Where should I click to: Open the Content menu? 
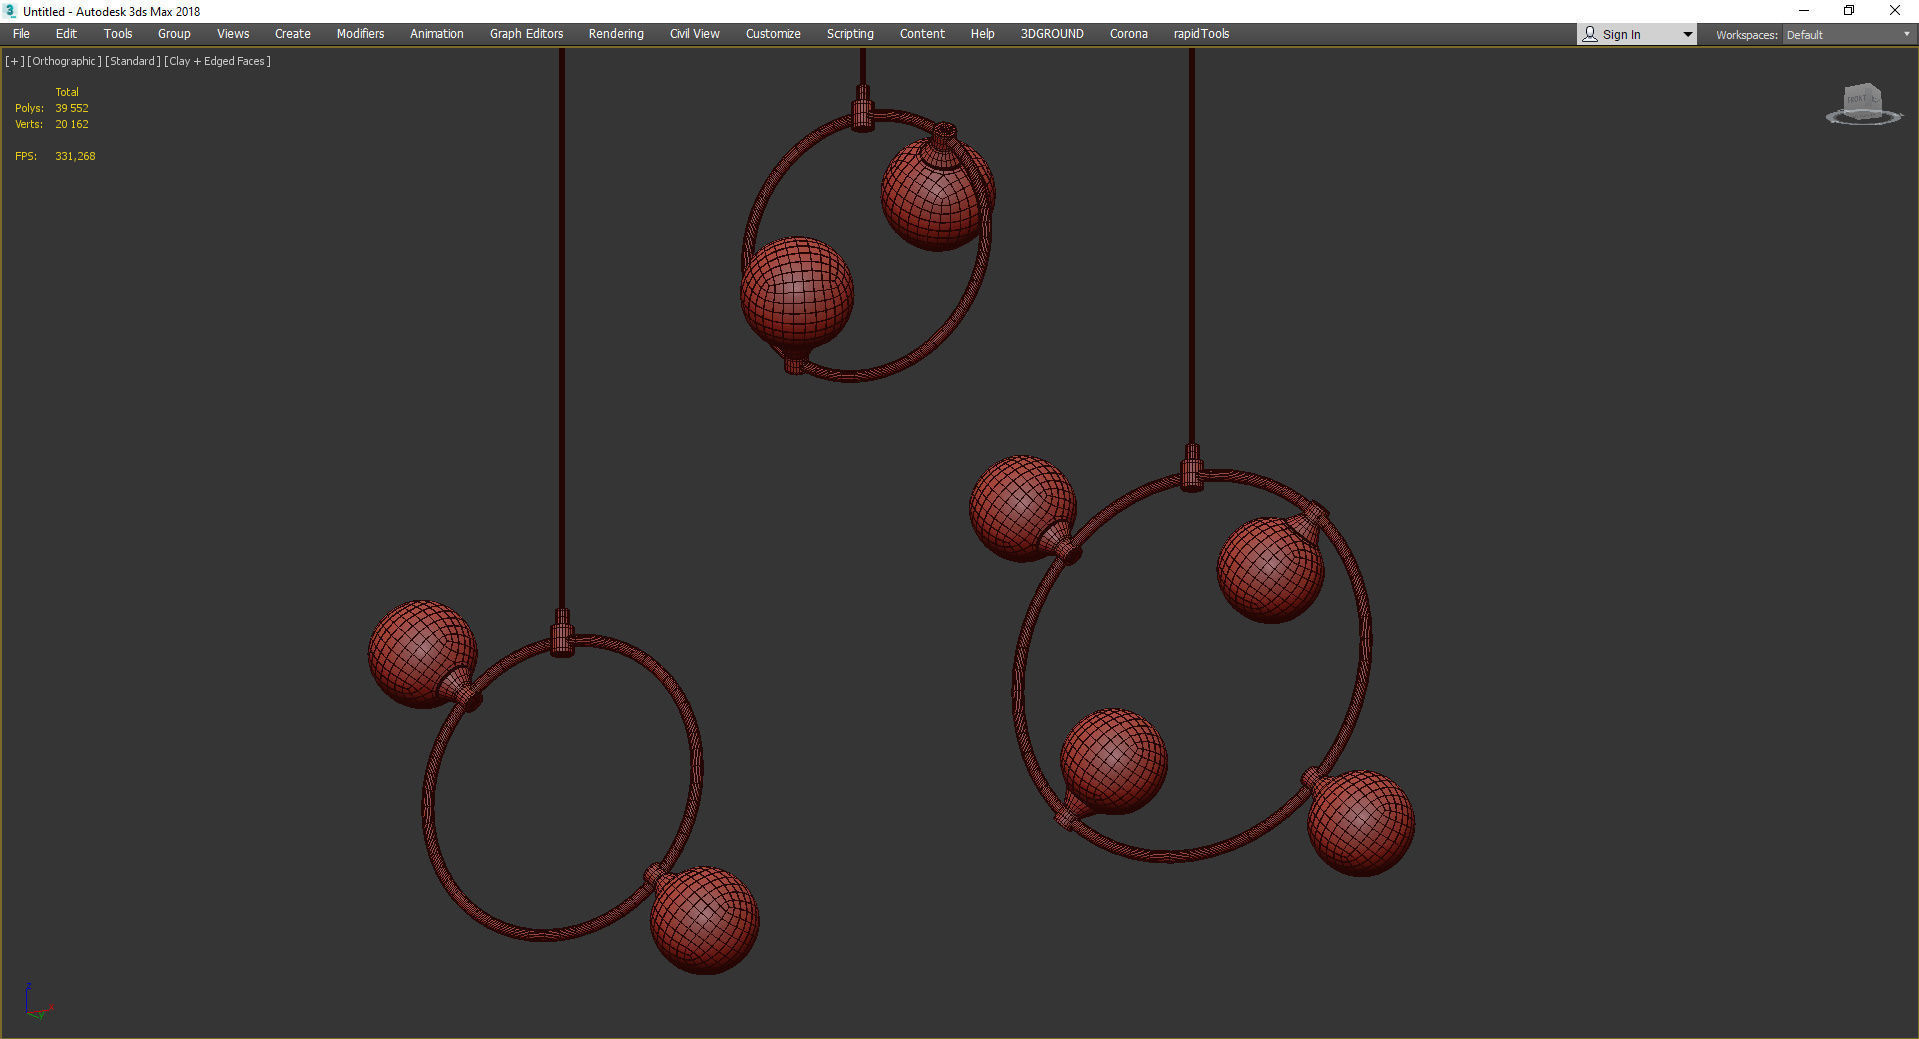[922, 34]
